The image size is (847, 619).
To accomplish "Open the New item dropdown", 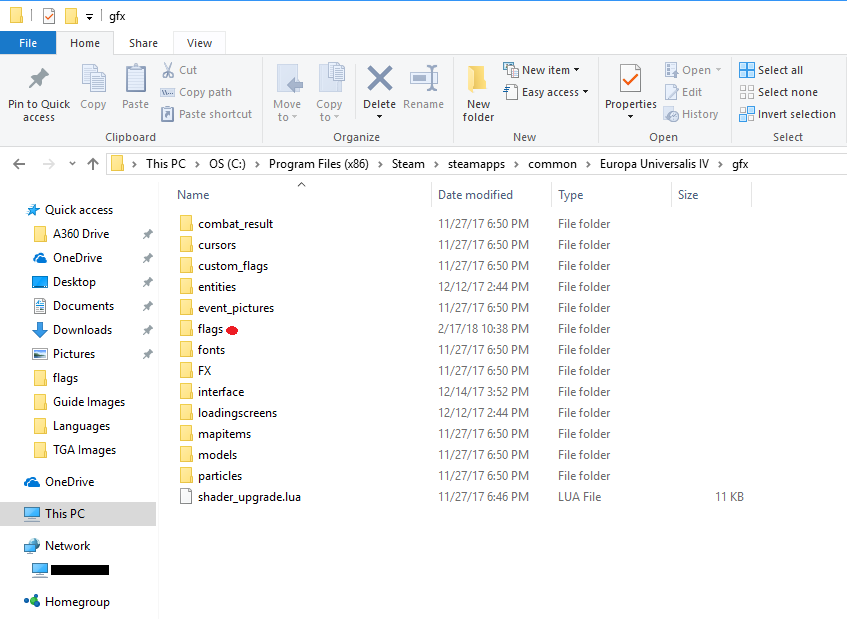I will pyautogui.click(x=542, y=70).
